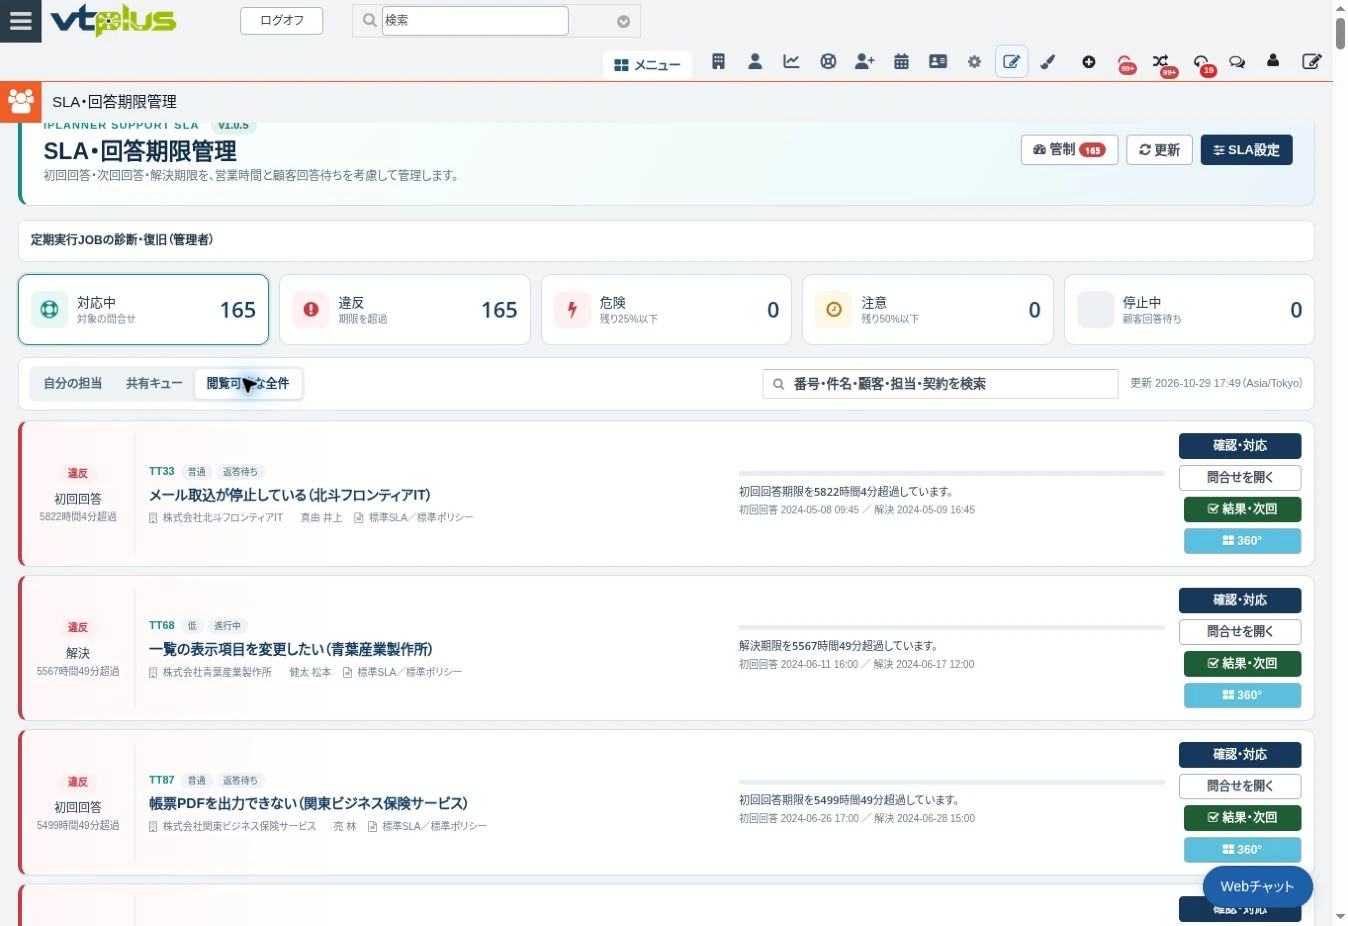The height and width of the screenshot is (926, 1348).
Task: Open the person (contacts) toolbar icon
Action: pyautogui.click(x=755, y=62)
